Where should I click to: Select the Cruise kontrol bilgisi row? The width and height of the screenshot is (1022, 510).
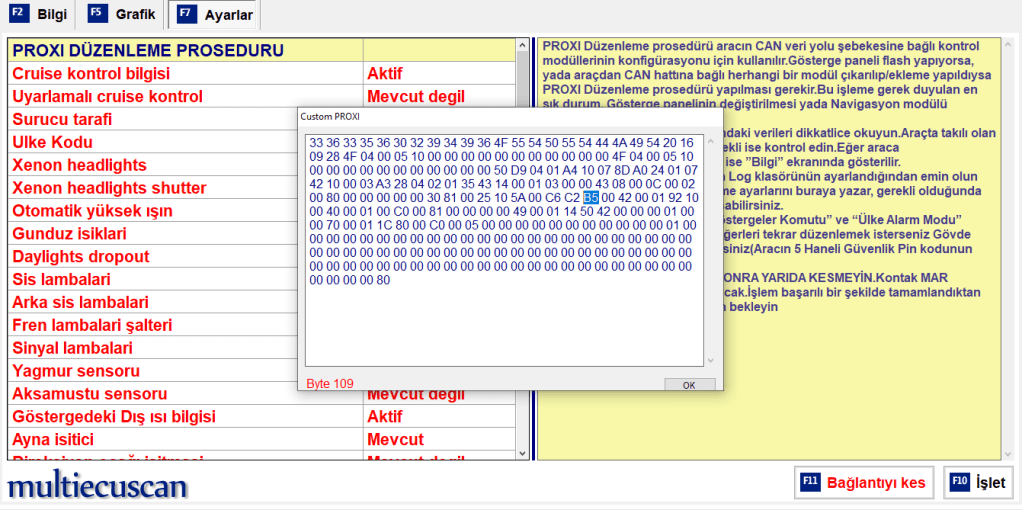(185, 74)
